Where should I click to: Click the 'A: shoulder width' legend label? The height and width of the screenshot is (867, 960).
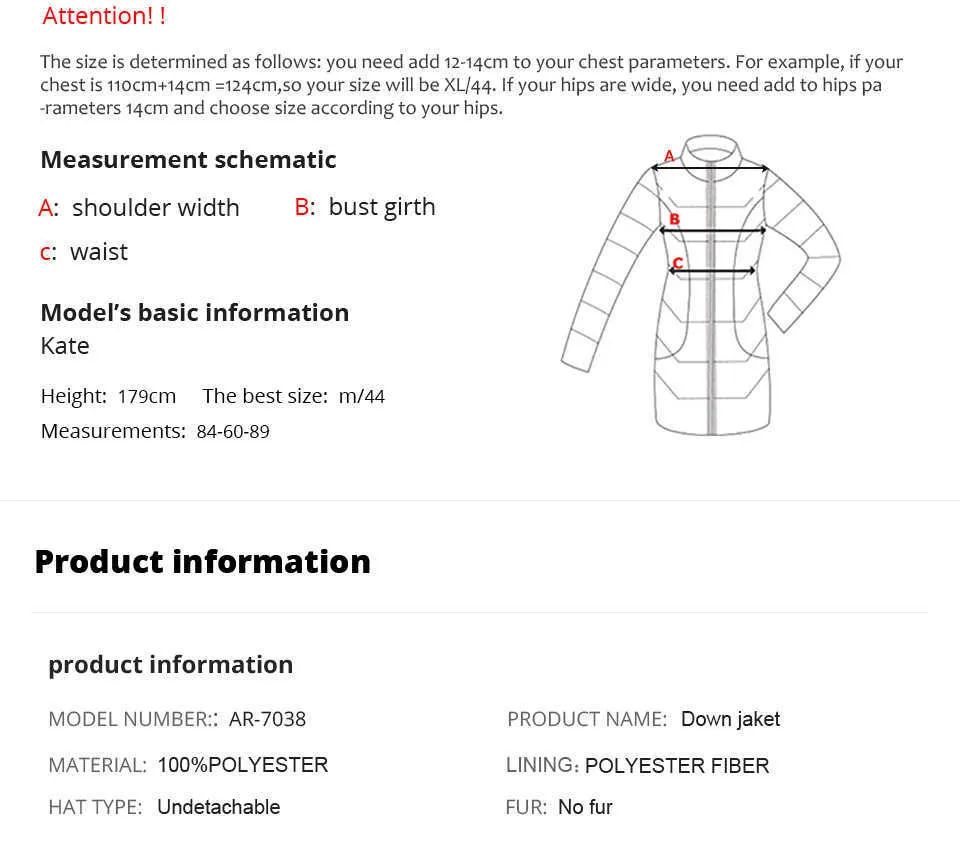click(139, 208)
